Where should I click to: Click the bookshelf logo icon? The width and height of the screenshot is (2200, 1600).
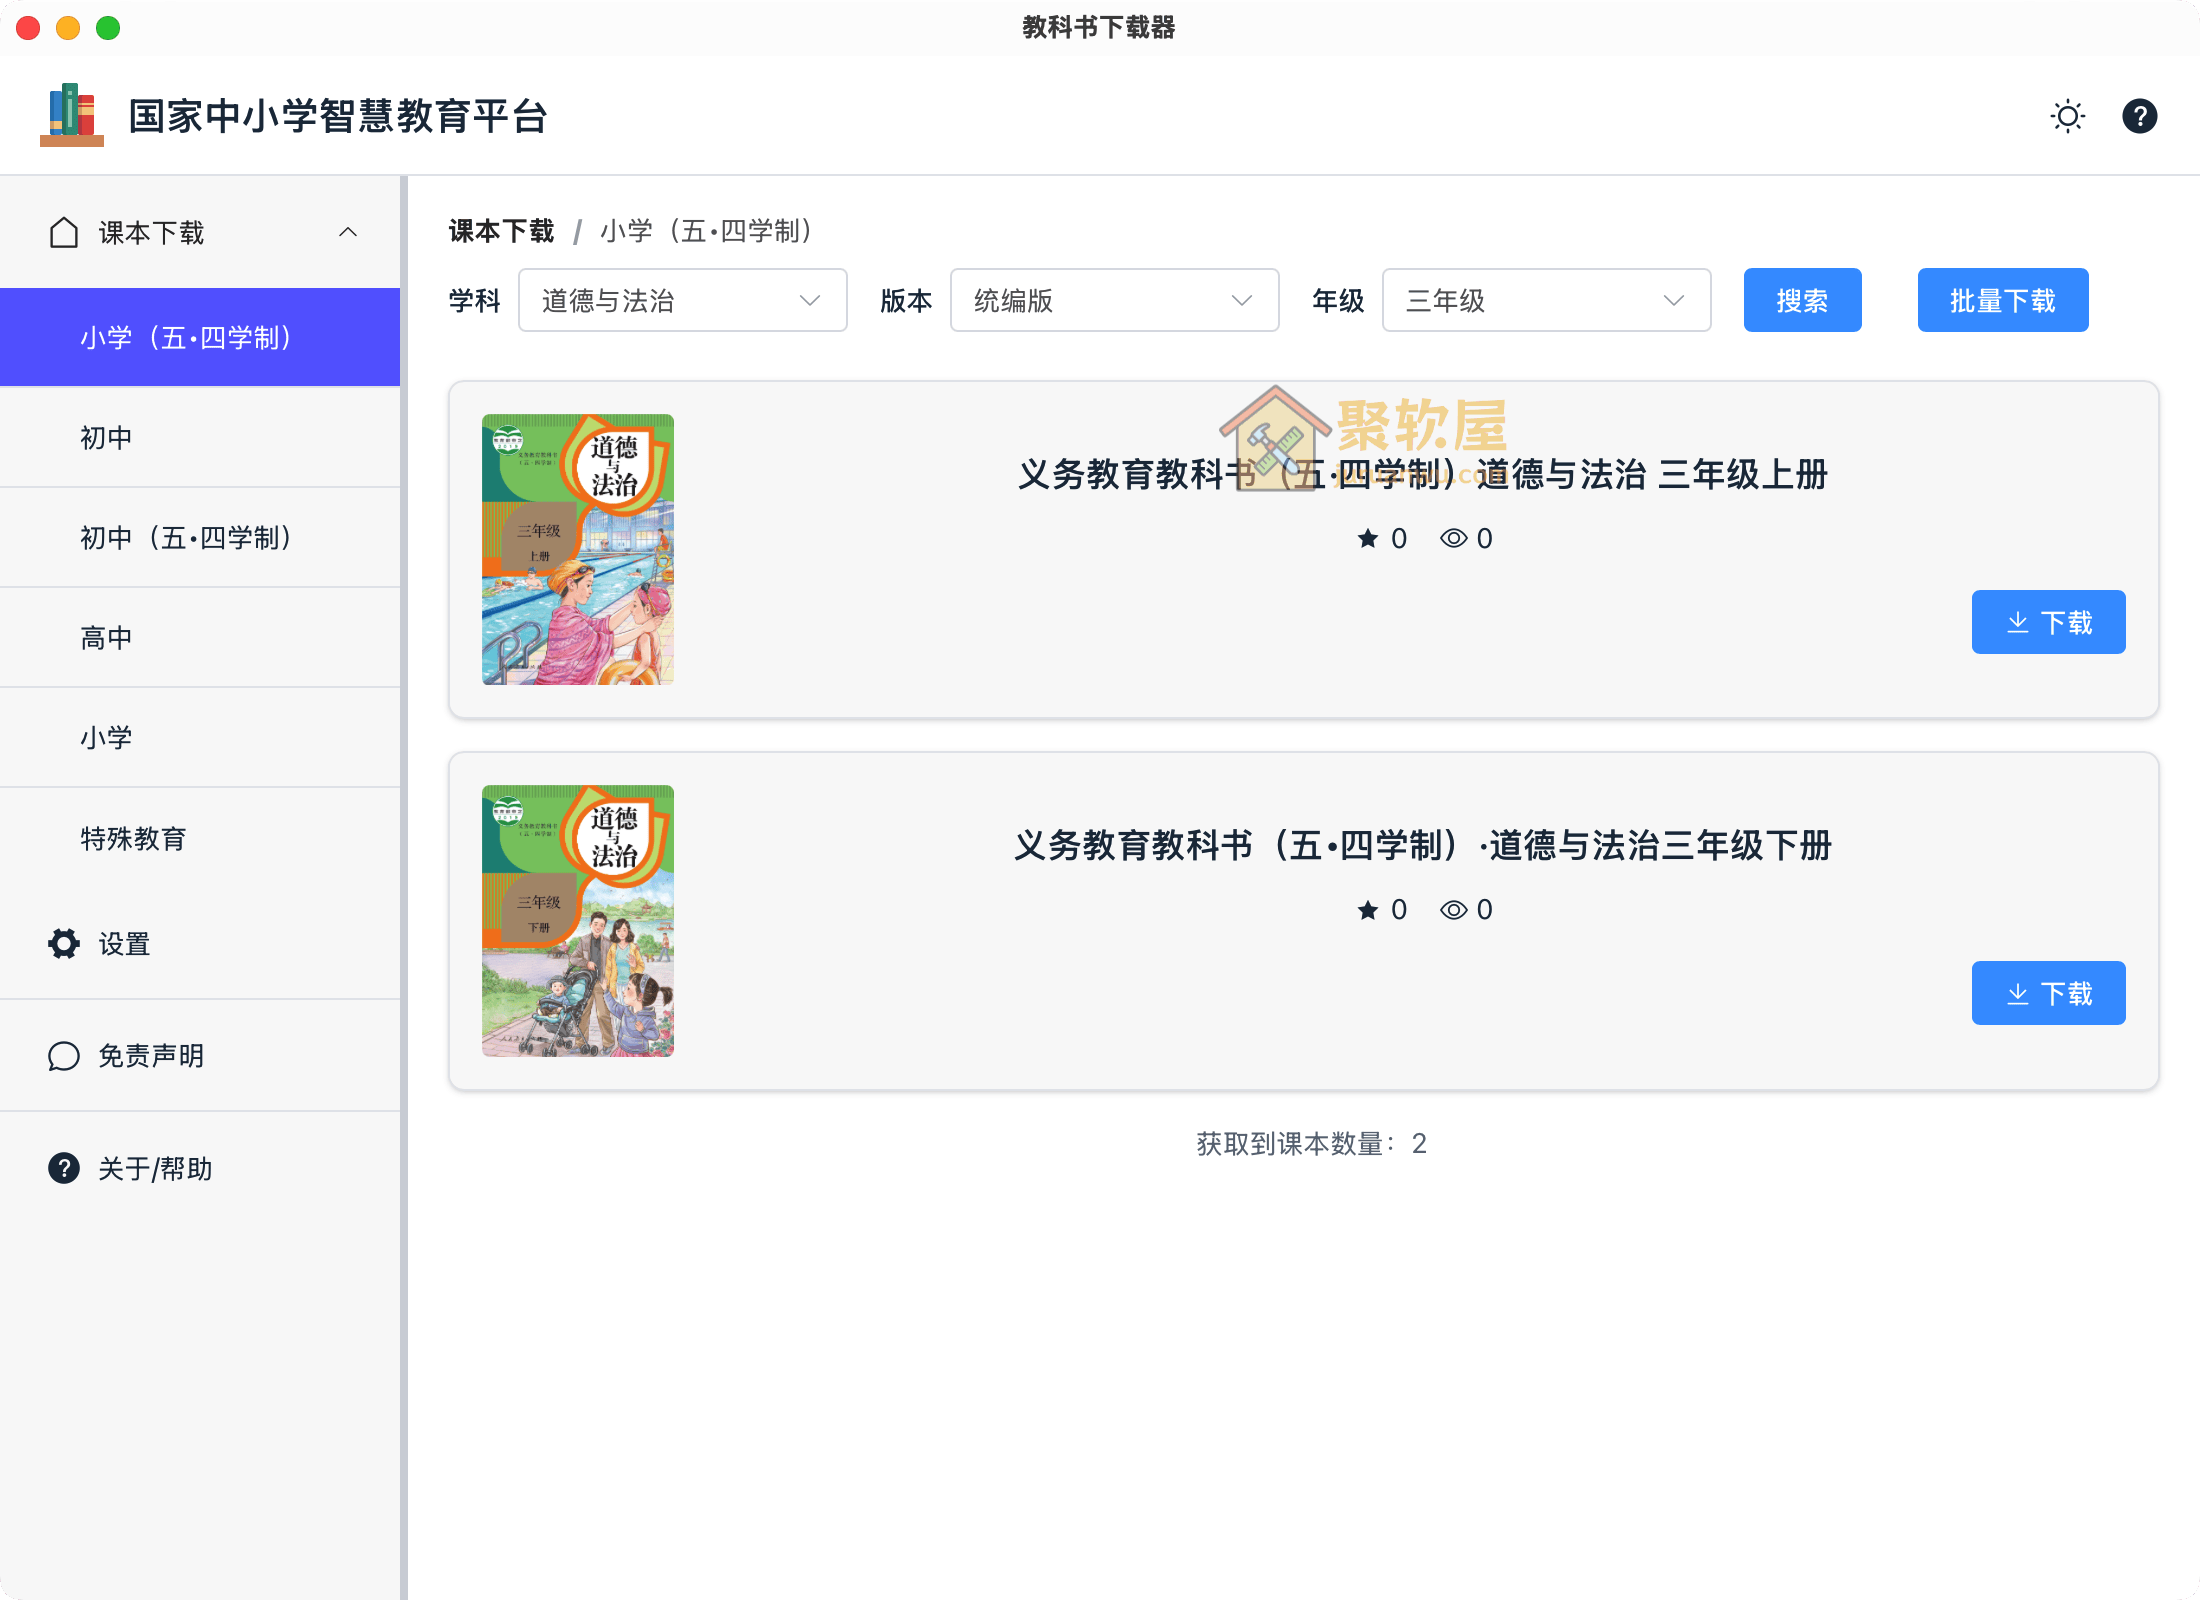[x=71, y=115]
